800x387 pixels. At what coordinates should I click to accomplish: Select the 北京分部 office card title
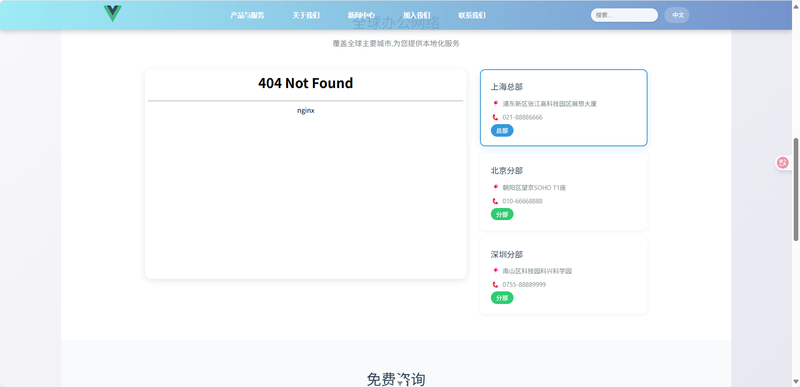point(507,170)
